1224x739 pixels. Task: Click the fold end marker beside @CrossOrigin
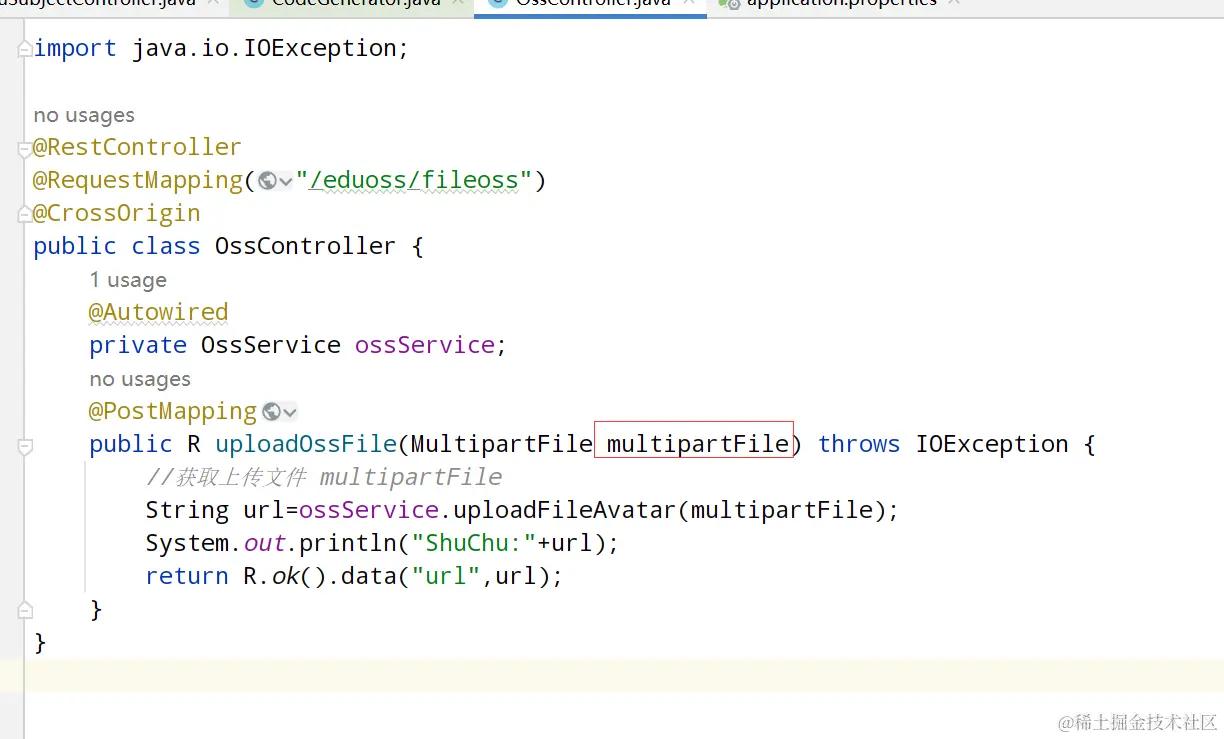[25, 215]
